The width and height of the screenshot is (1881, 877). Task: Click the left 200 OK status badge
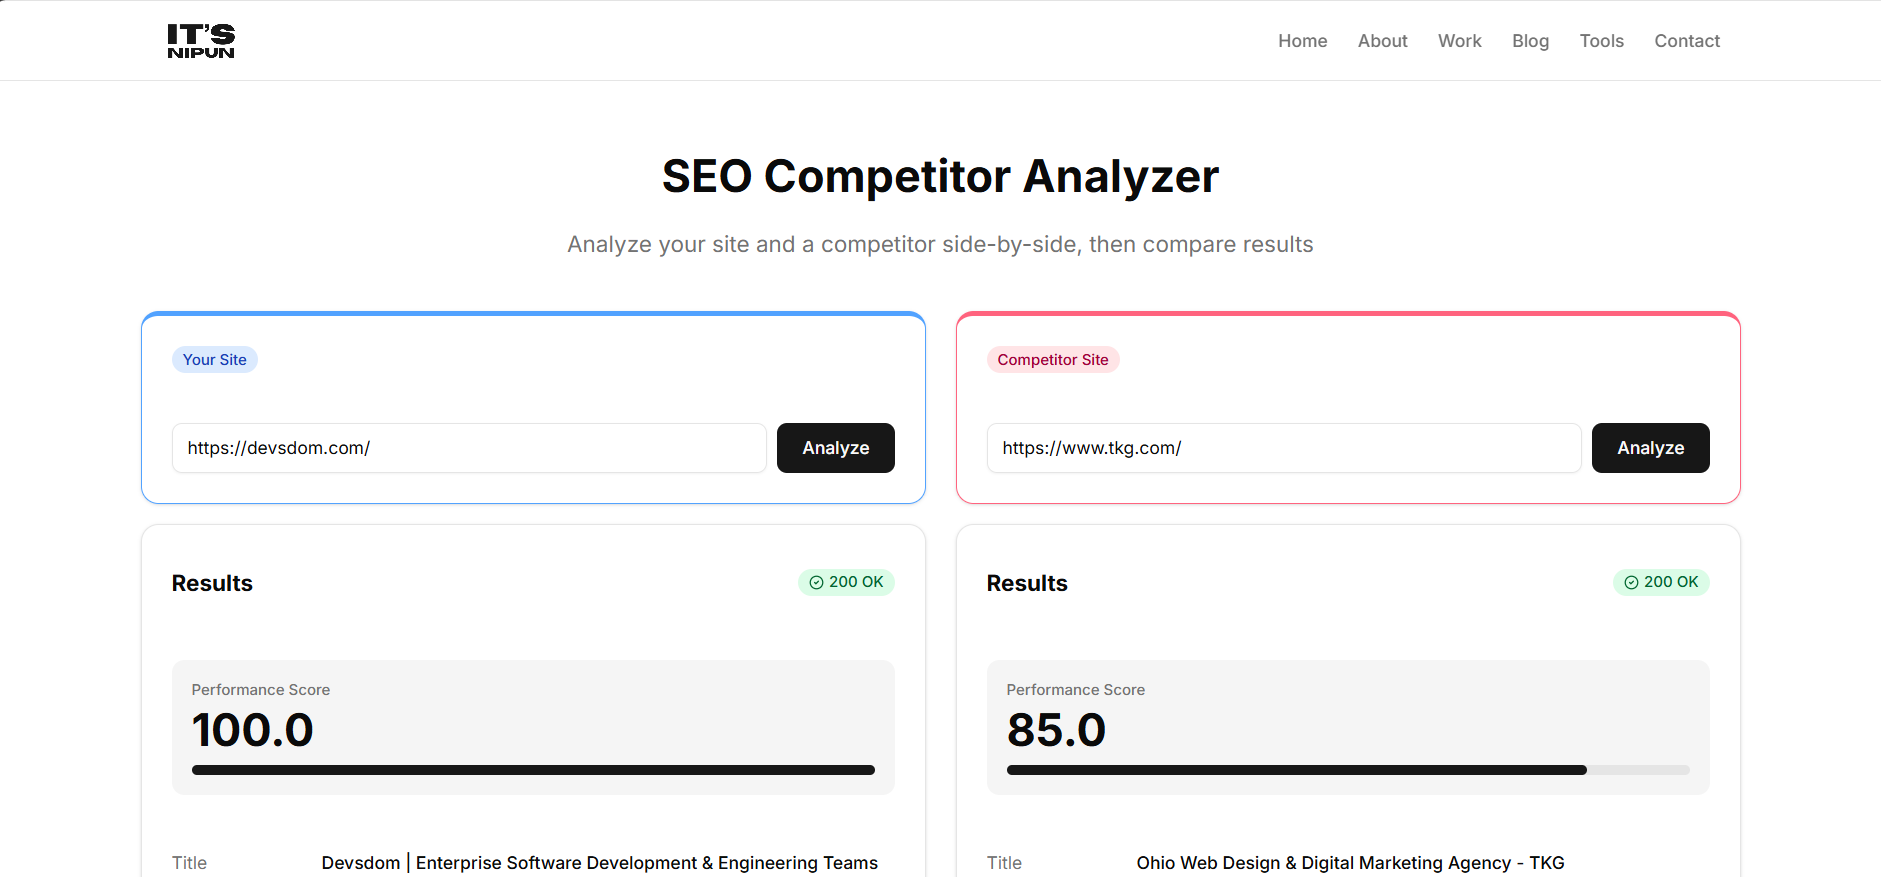pyautogui.click(x=846, y=582)
